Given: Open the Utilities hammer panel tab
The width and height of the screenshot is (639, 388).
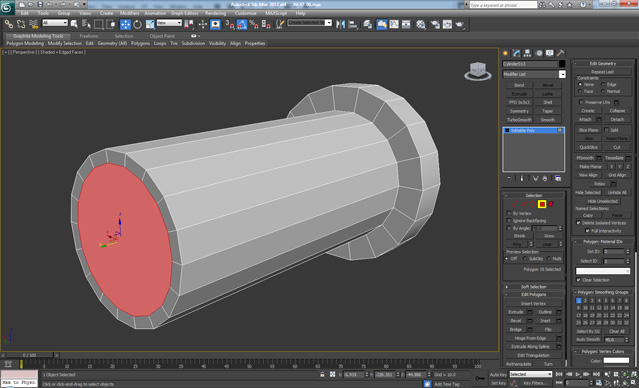Looking at the screenshot, I should [x=561, y=53].
